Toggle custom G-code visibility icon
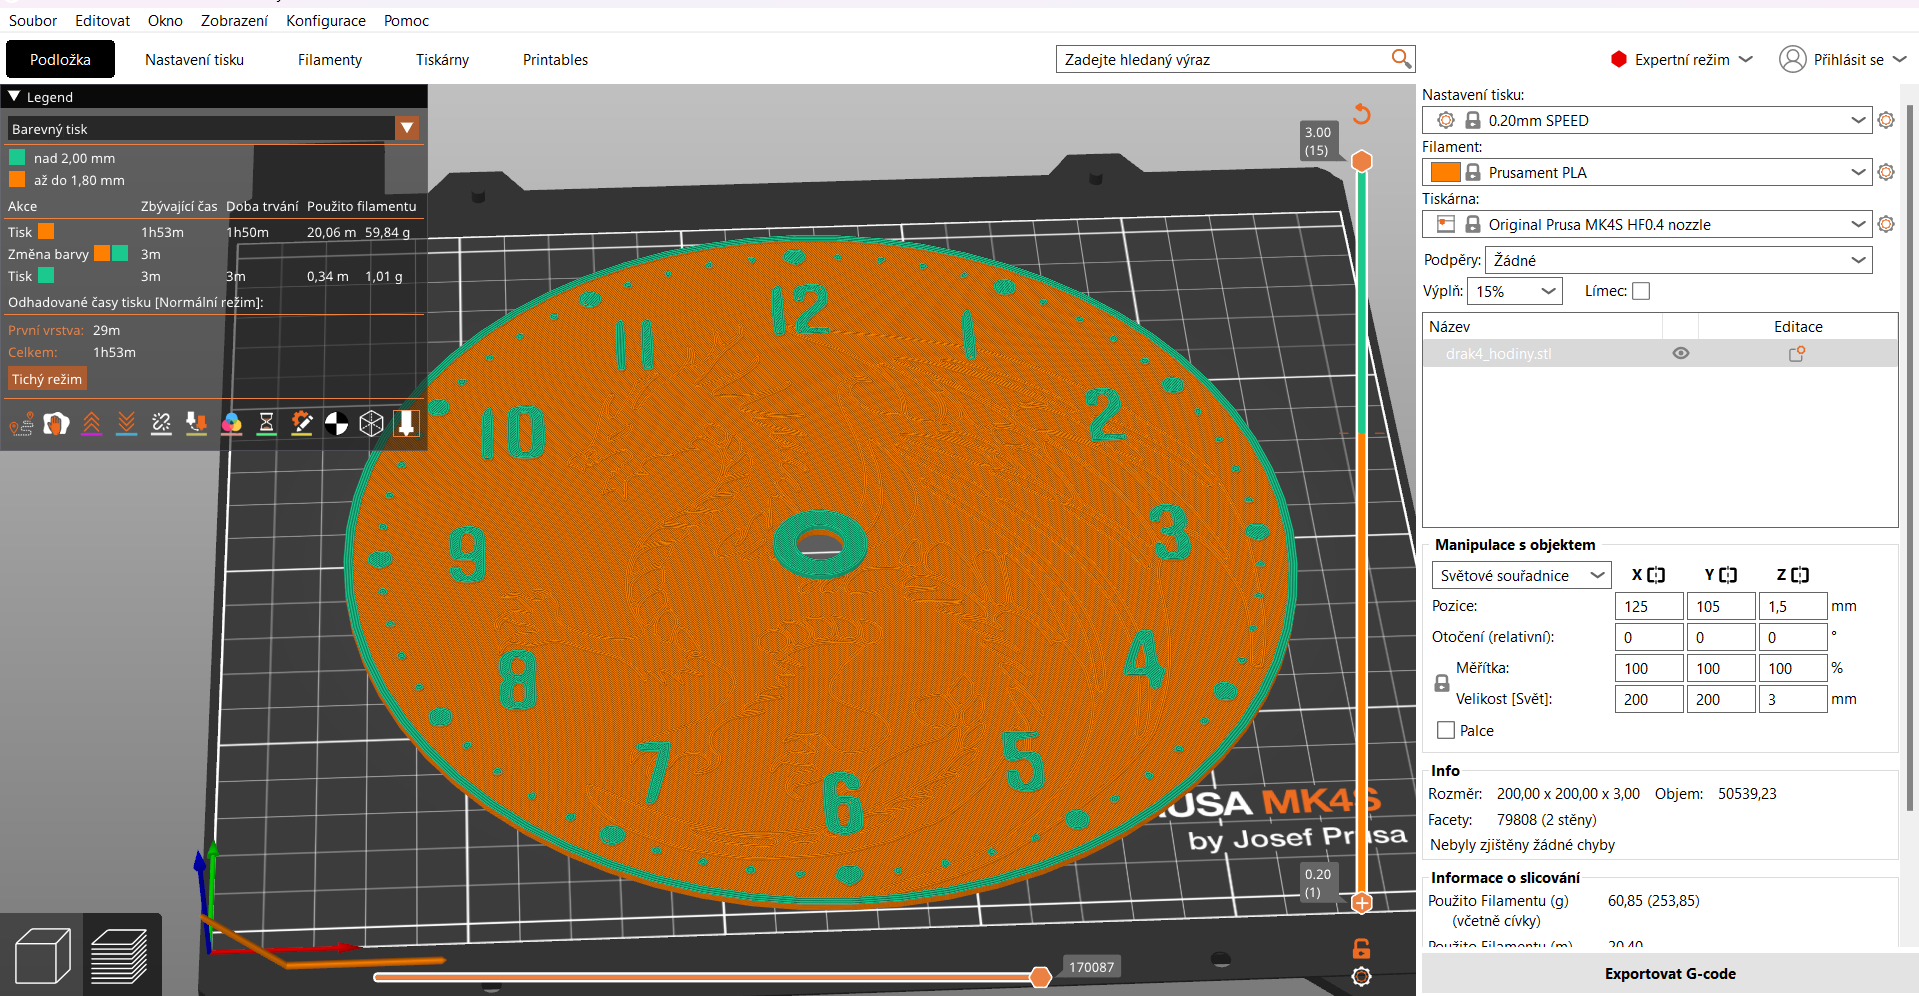Image resolution: width=1919 pixels, height=996 pixels. coord(301,424)
